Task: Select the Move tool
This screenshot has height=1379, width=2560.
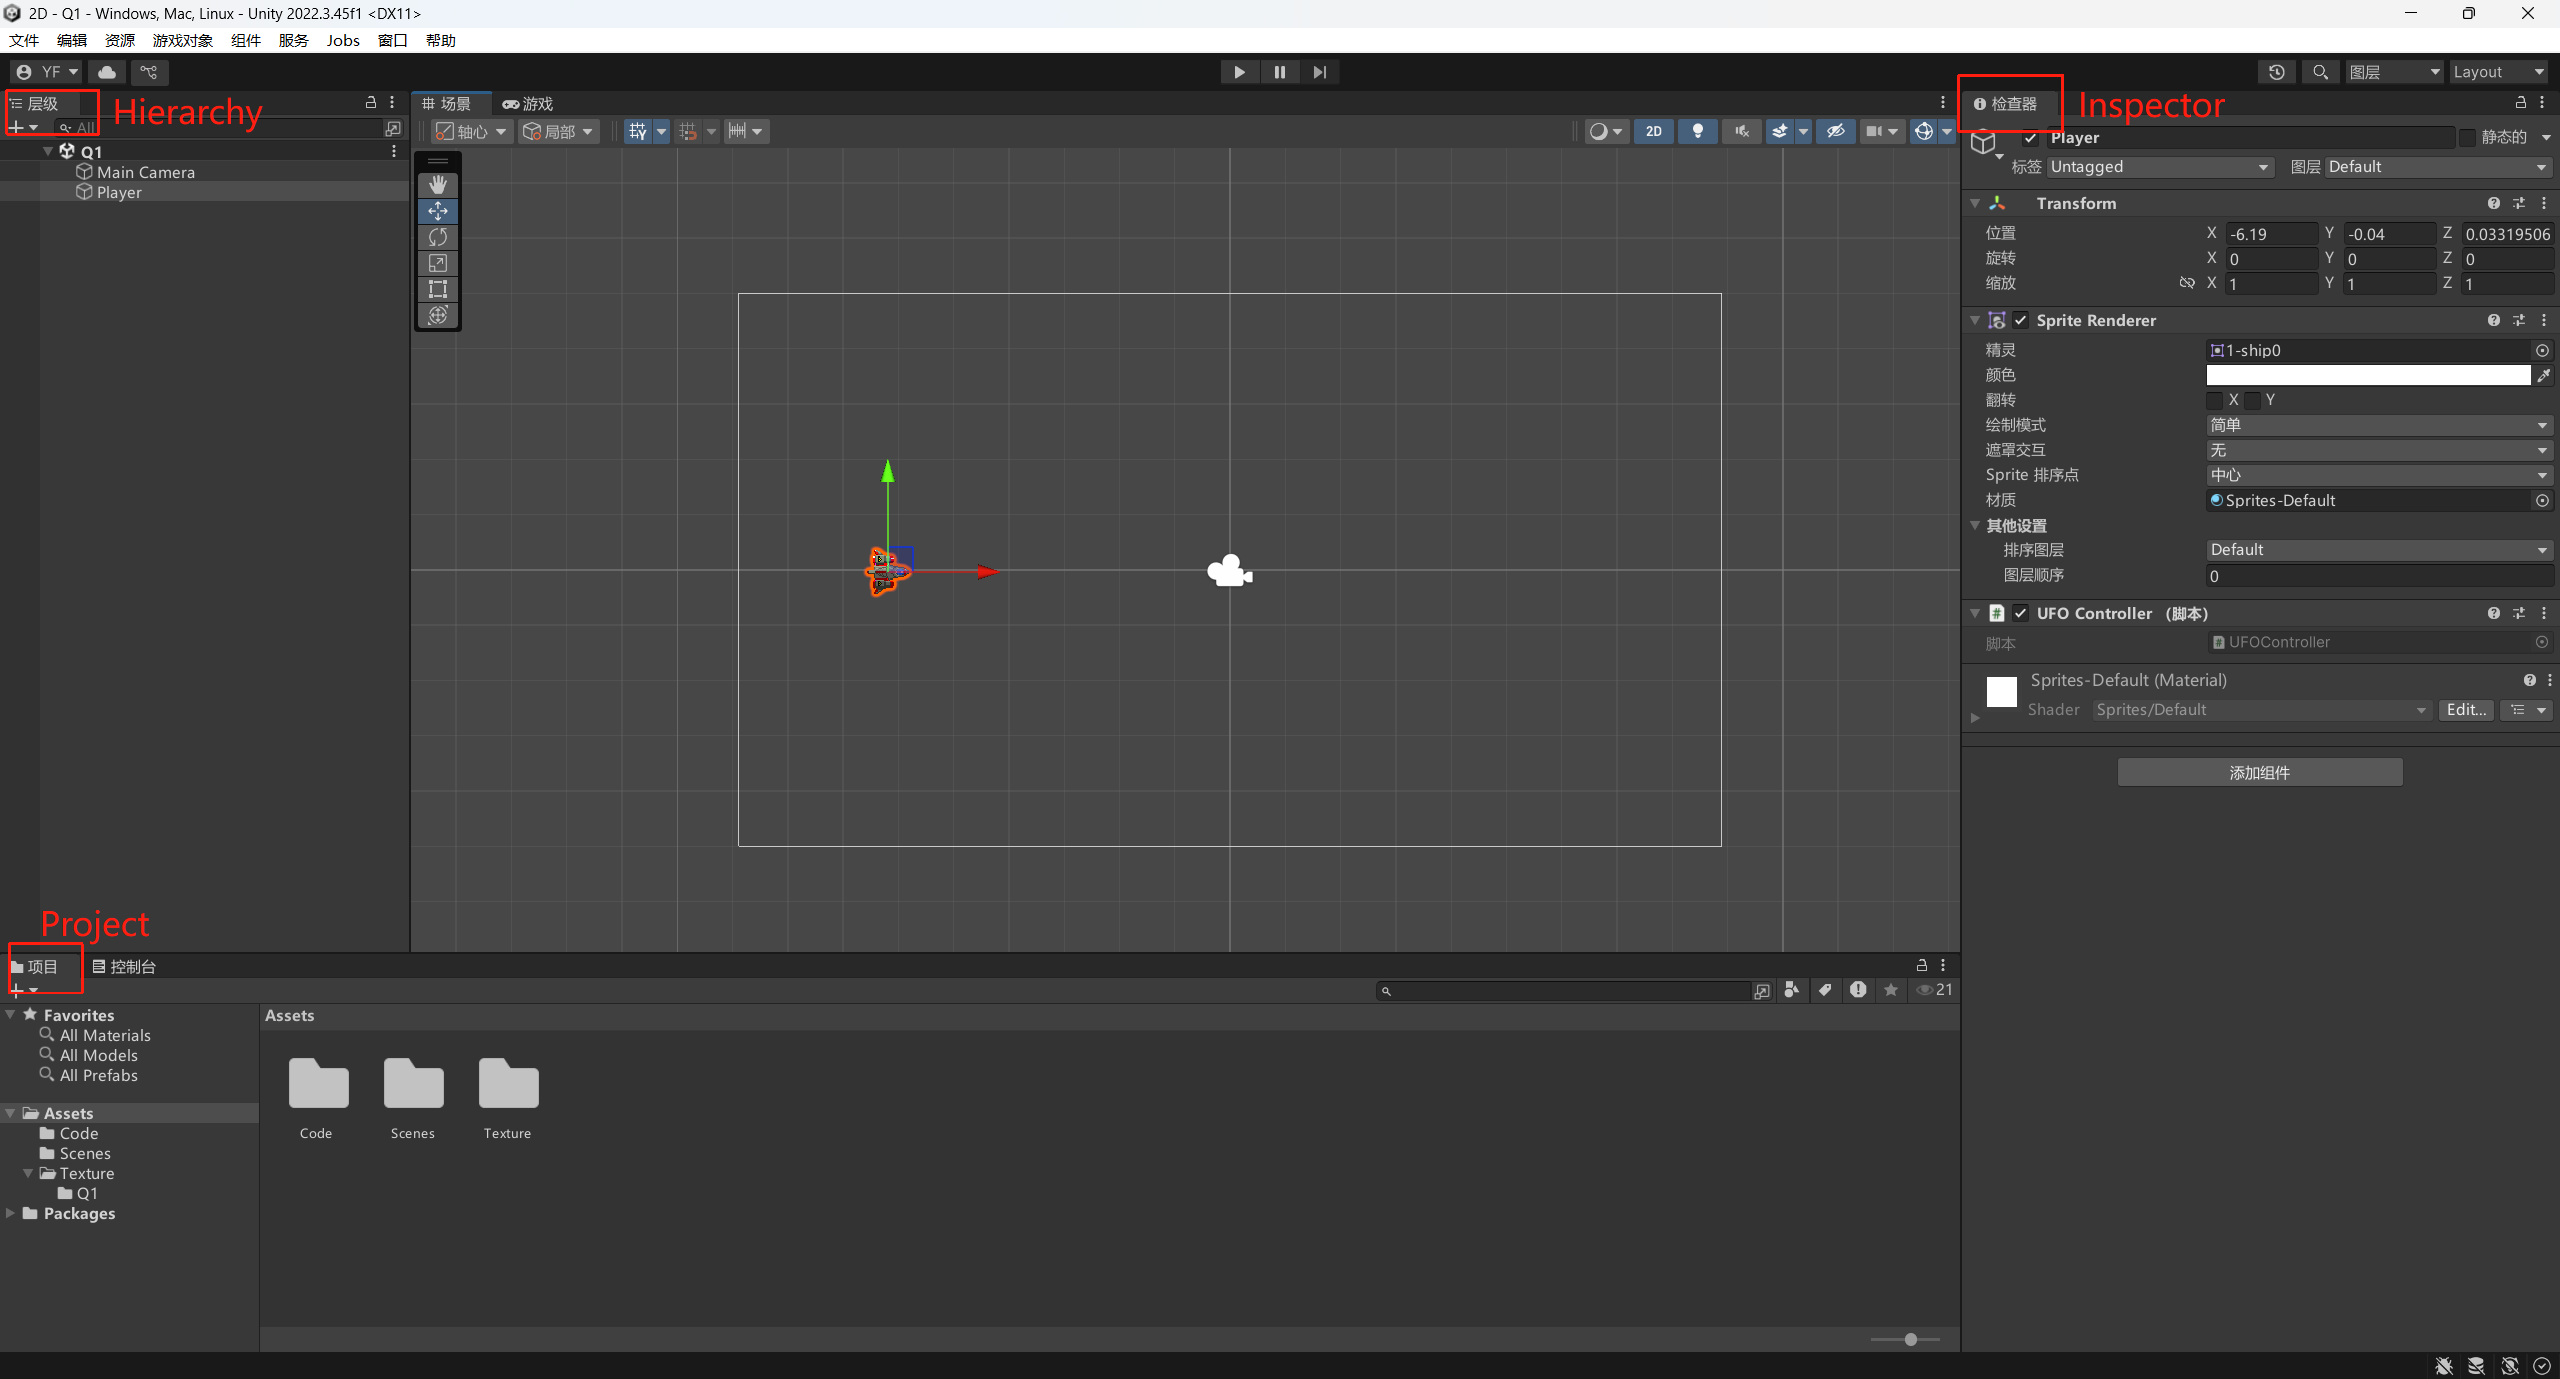Action: coord(437,211)
